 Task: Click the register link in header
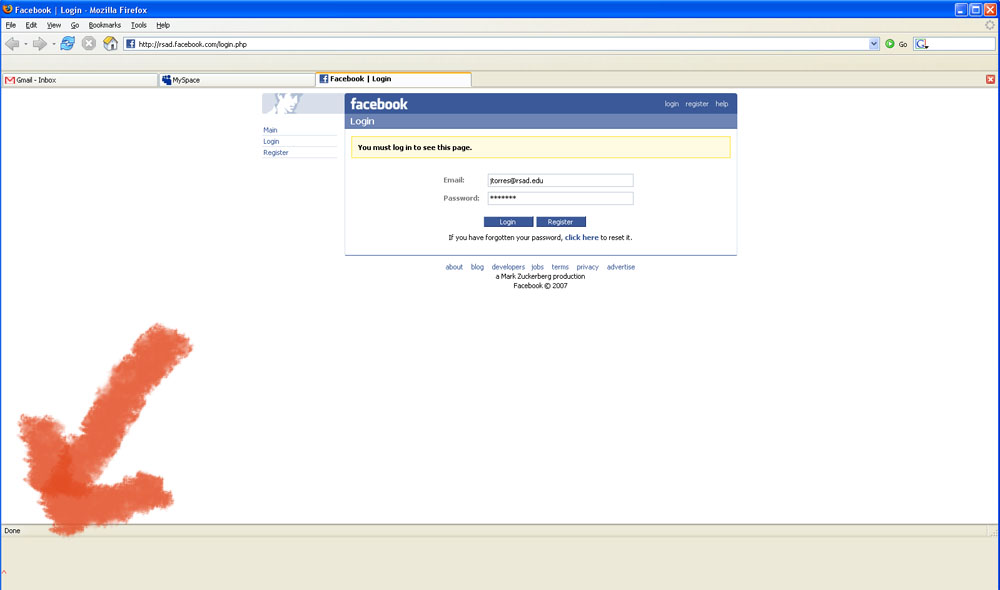pyautogui.click(x=697, y=104)
